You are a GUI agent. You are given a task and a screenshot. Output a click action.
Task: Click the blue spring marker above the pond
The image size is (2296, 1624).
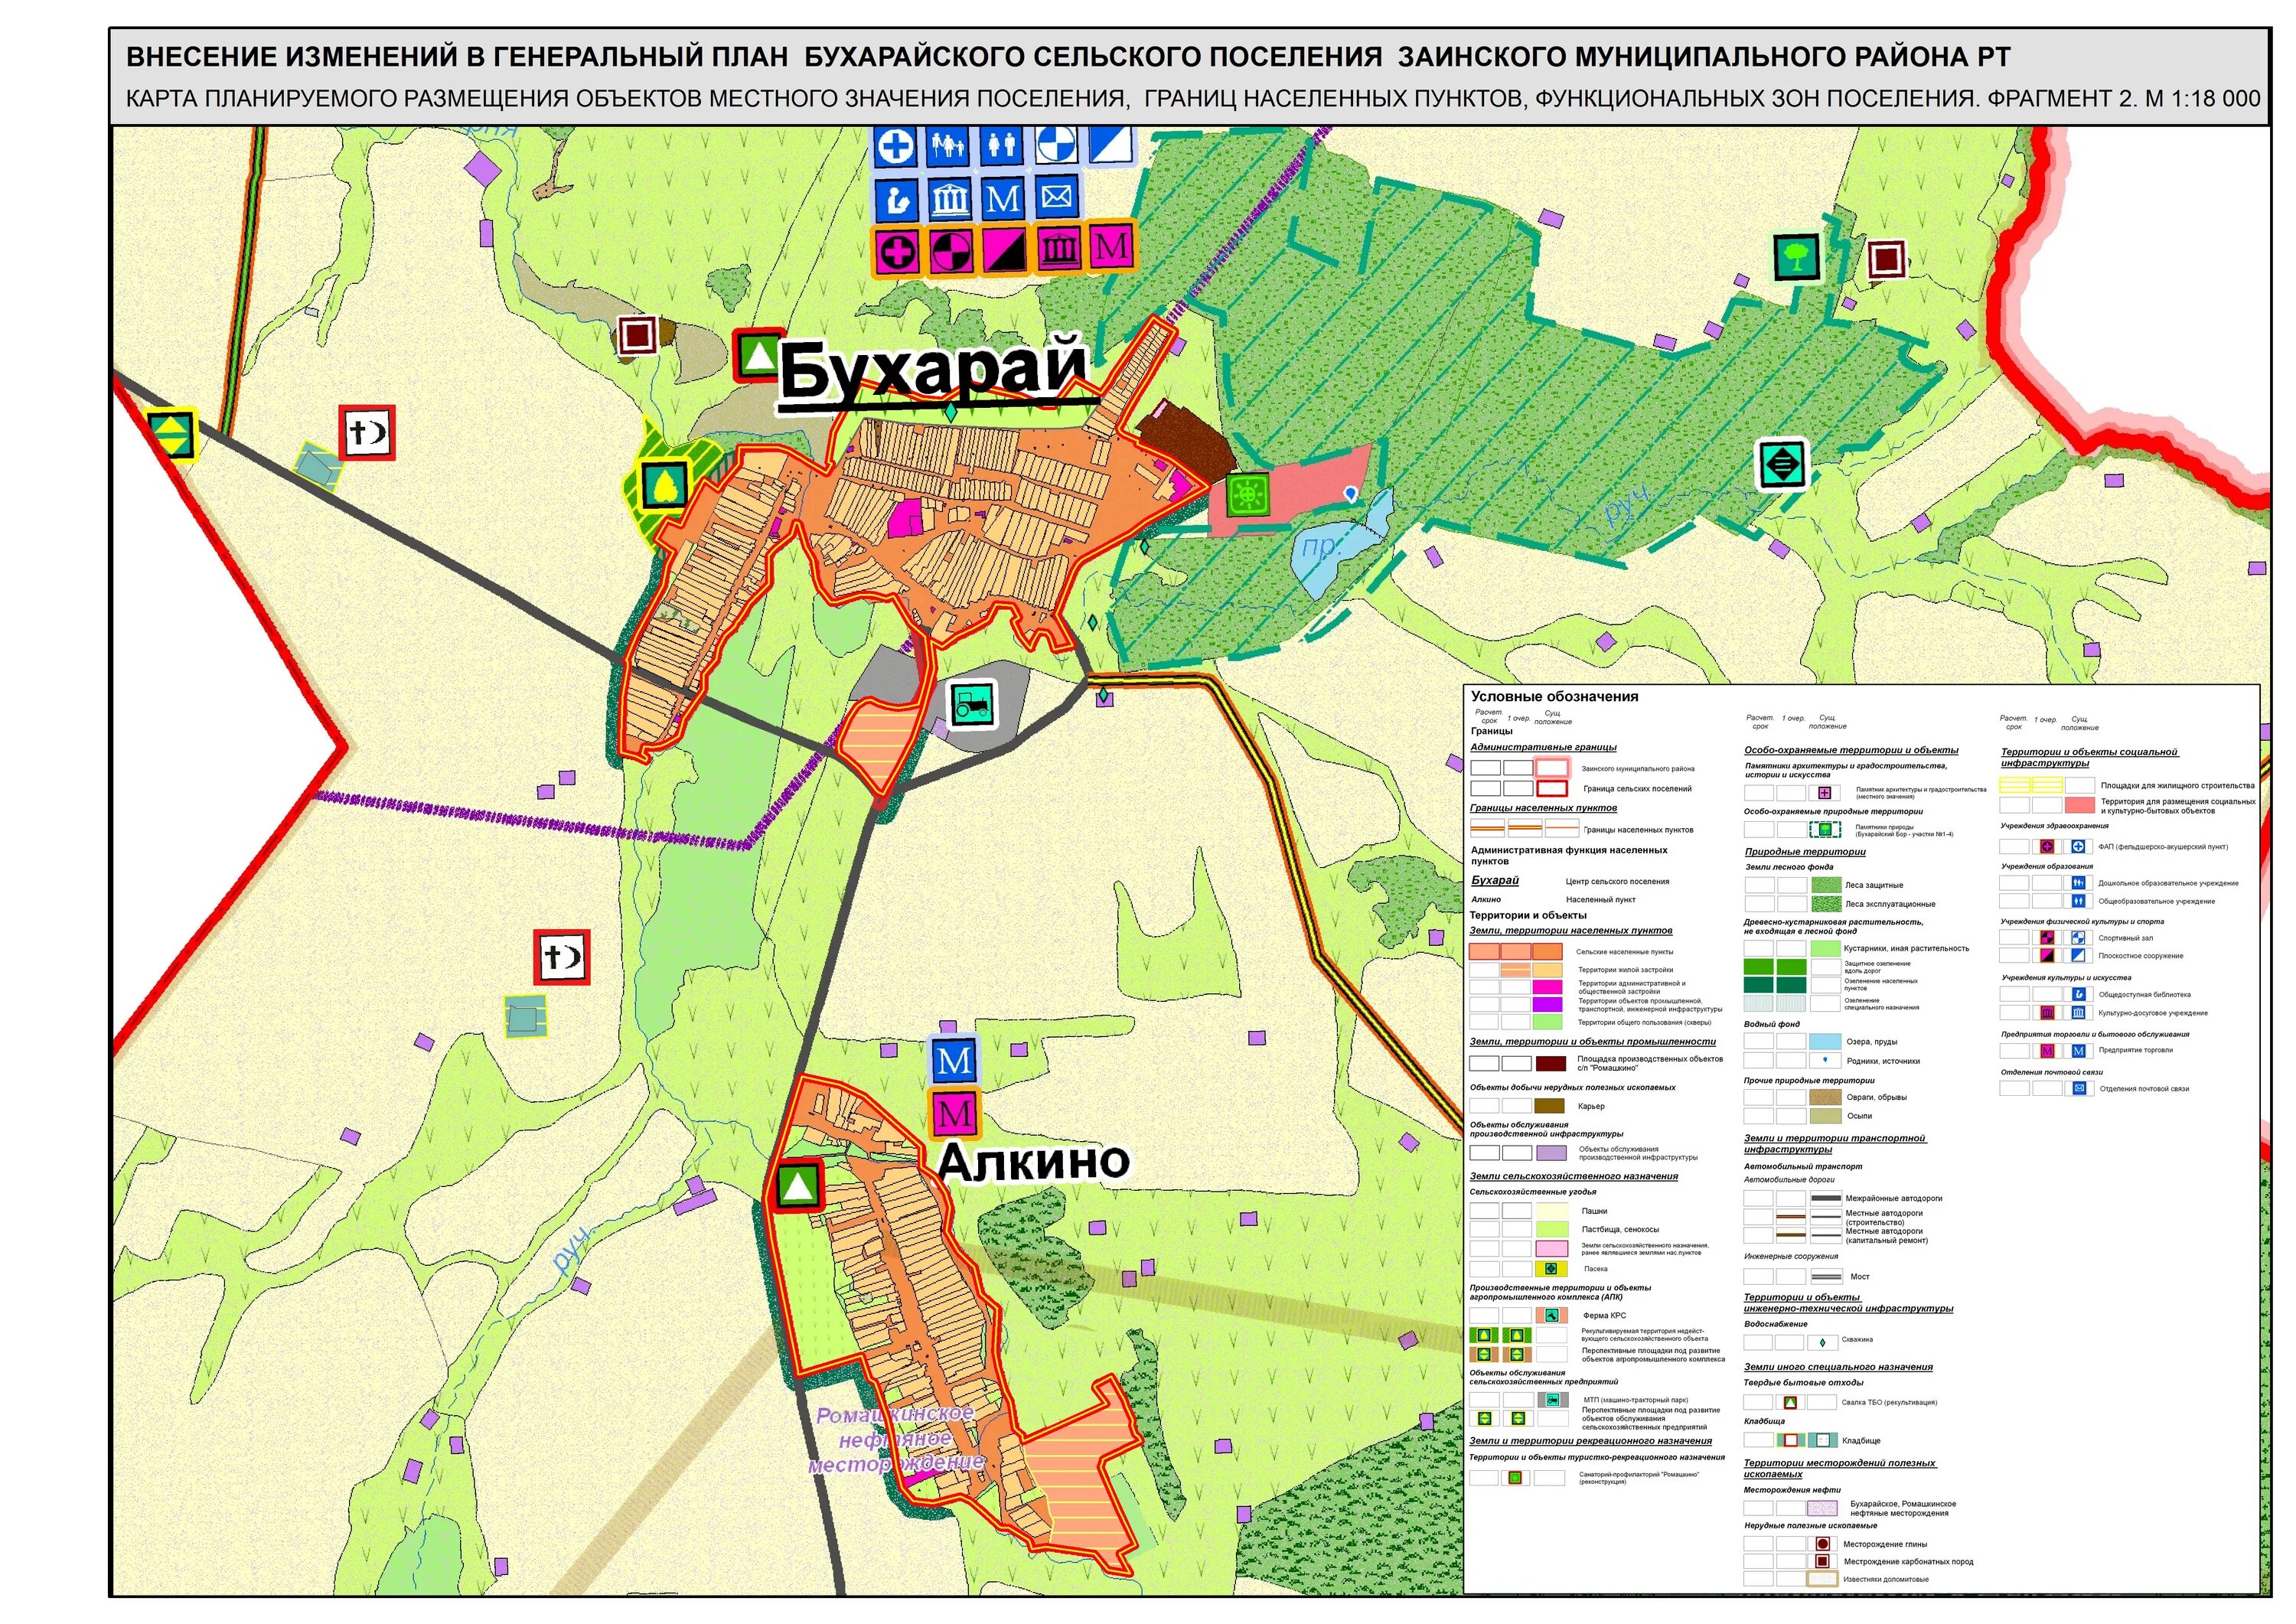pyautogui.click(x=1350, y=493)
